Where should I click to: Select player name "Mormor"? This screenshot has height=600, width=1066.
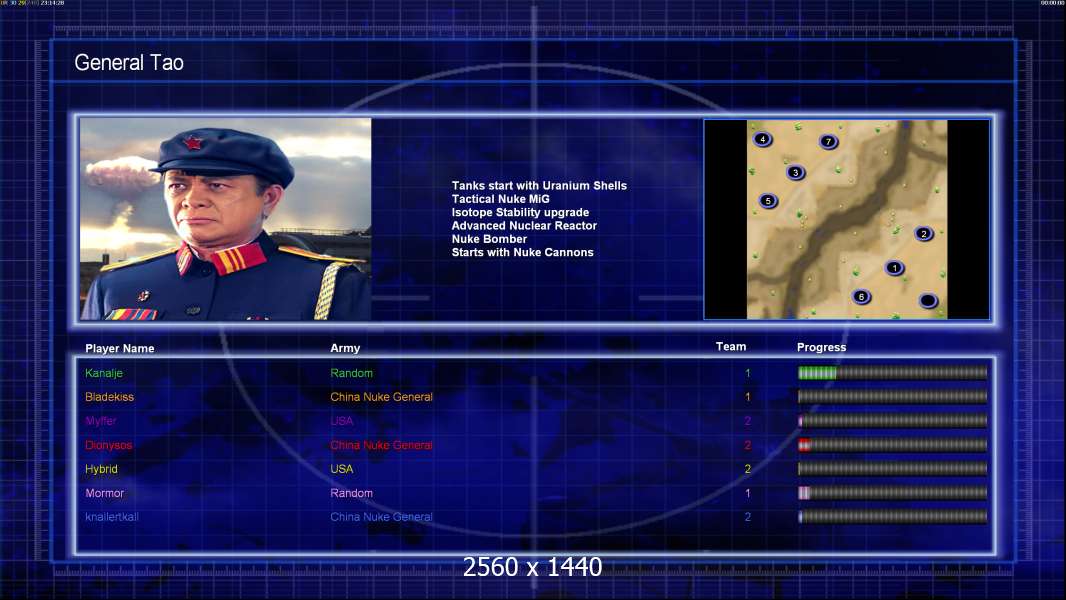(105, 493)
